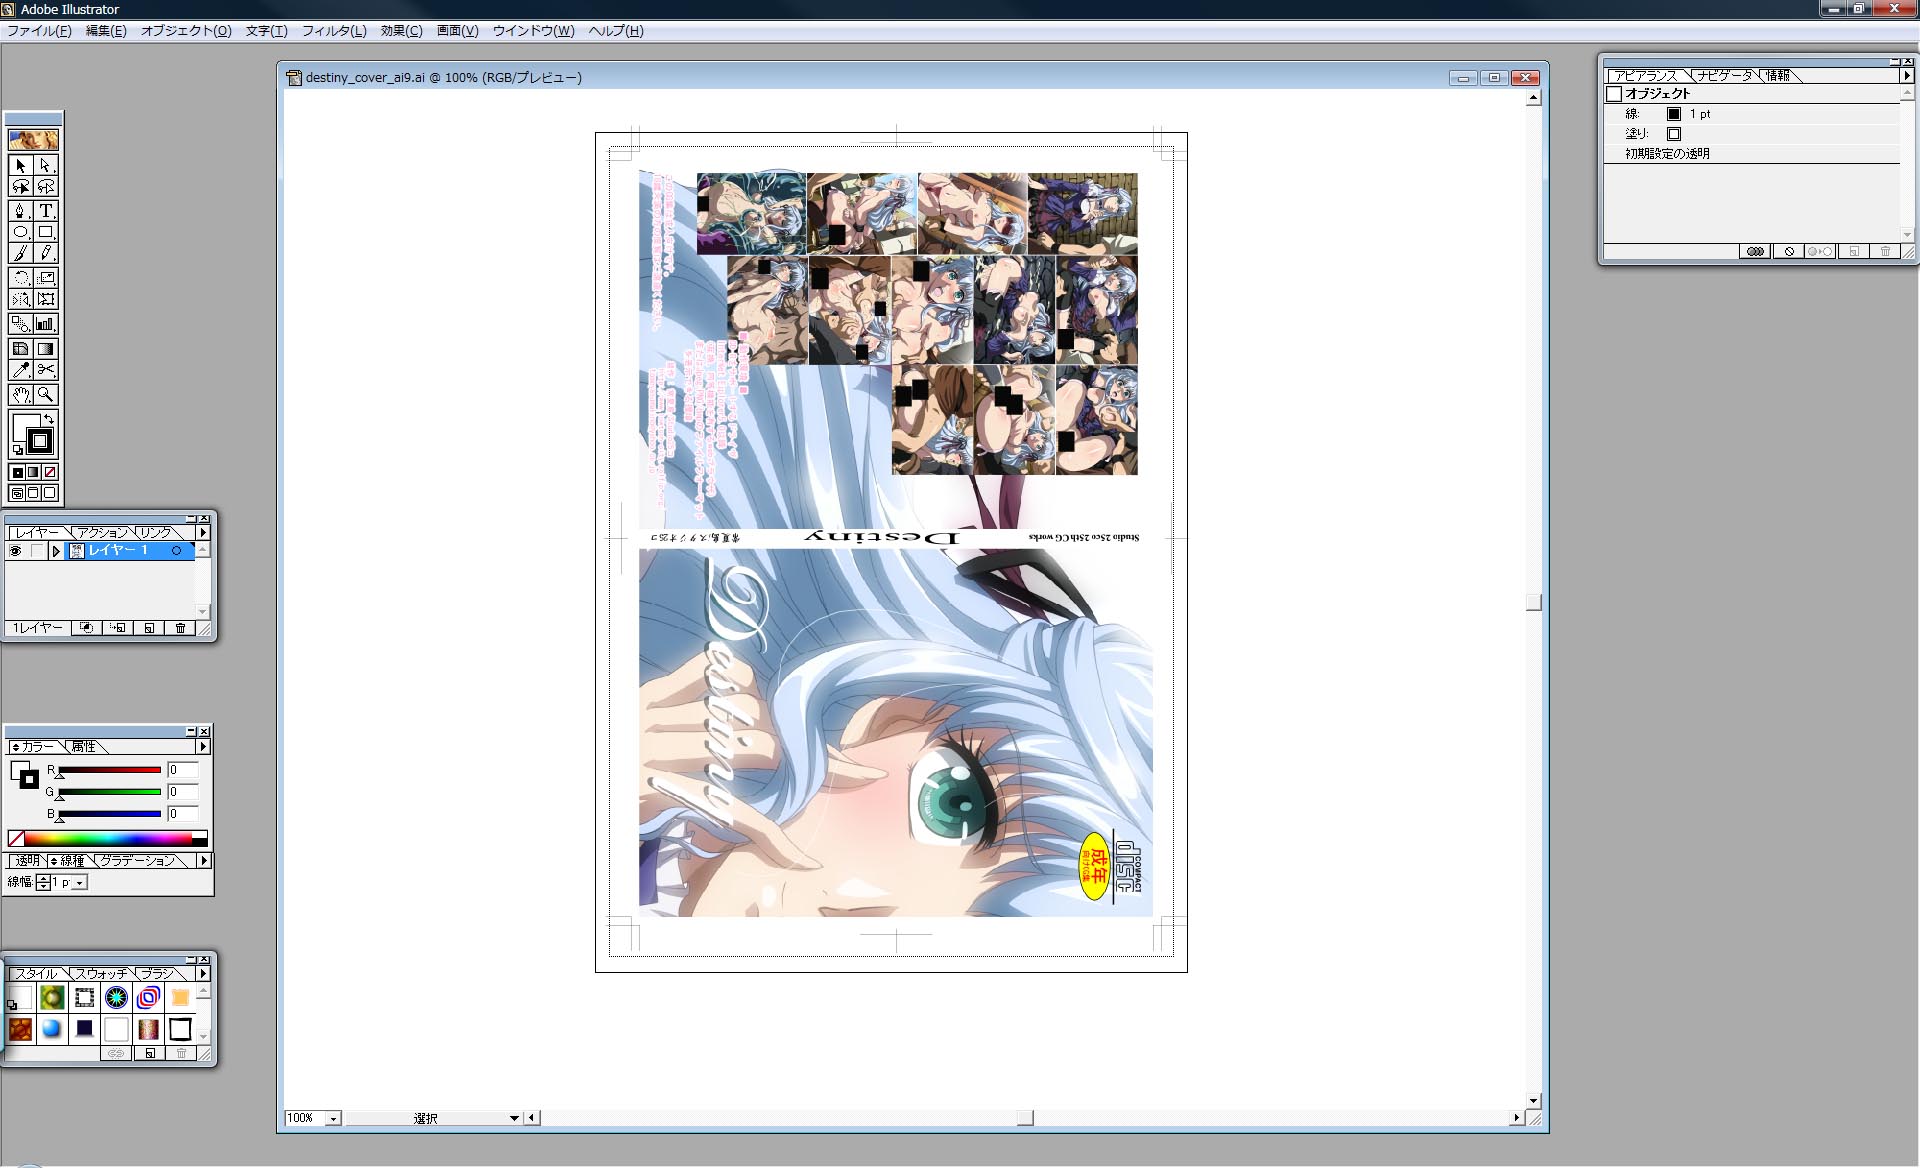Select the Type tool
The image size is (1920, 1168).
tap(46, 211)
